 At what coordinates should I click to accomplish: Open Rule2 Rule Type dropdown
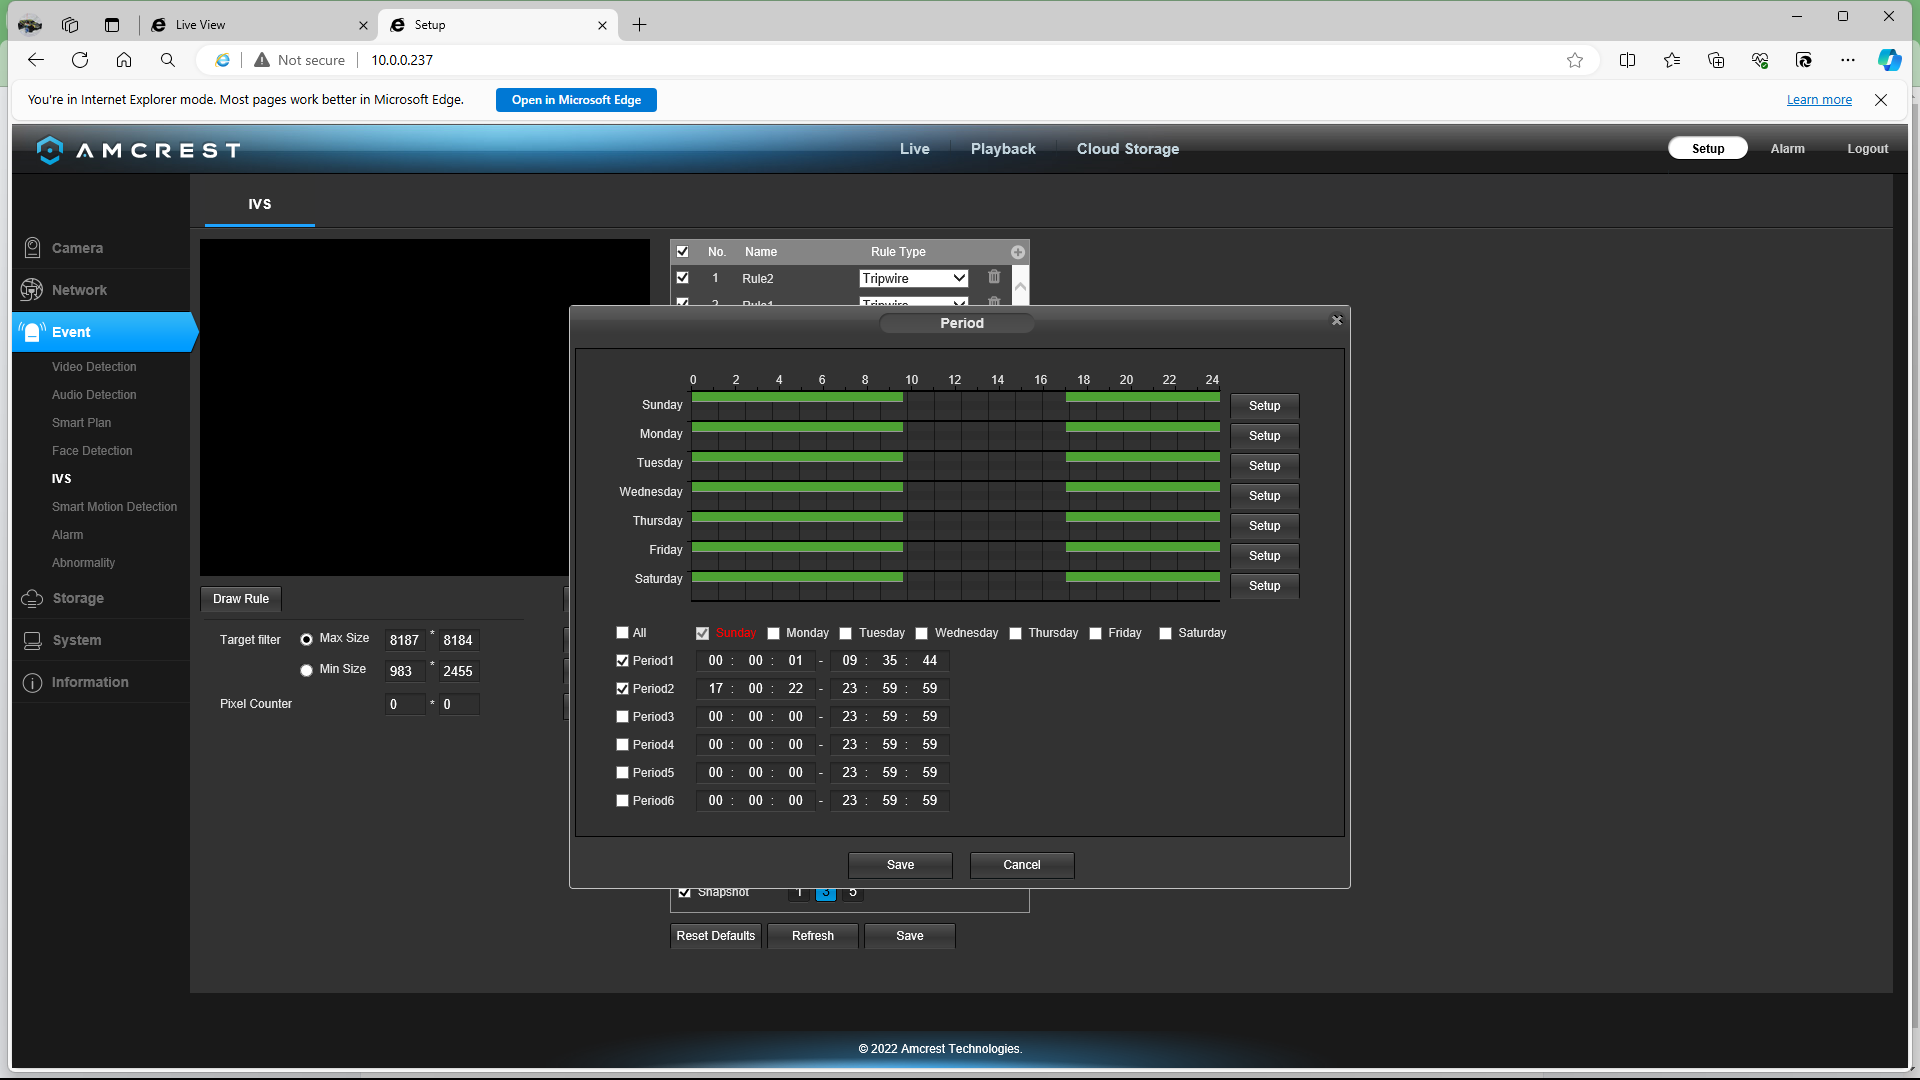coord(914,278)
